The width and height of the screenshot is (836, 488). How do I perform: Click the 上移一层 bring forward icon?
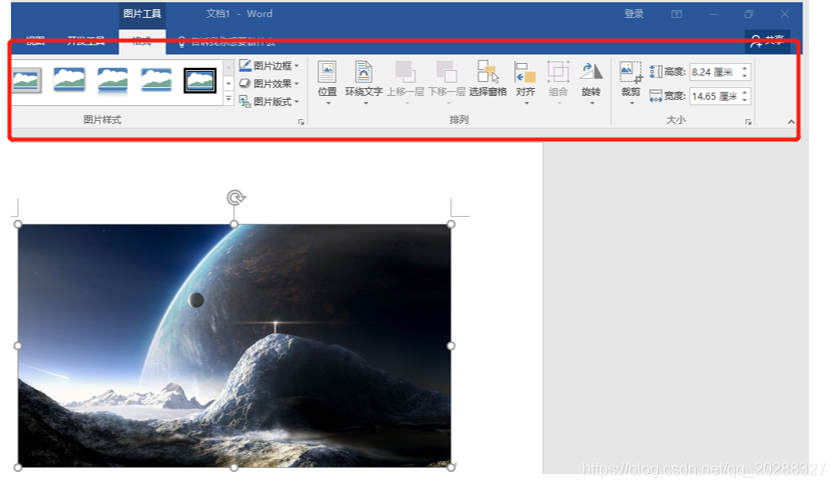405,72
